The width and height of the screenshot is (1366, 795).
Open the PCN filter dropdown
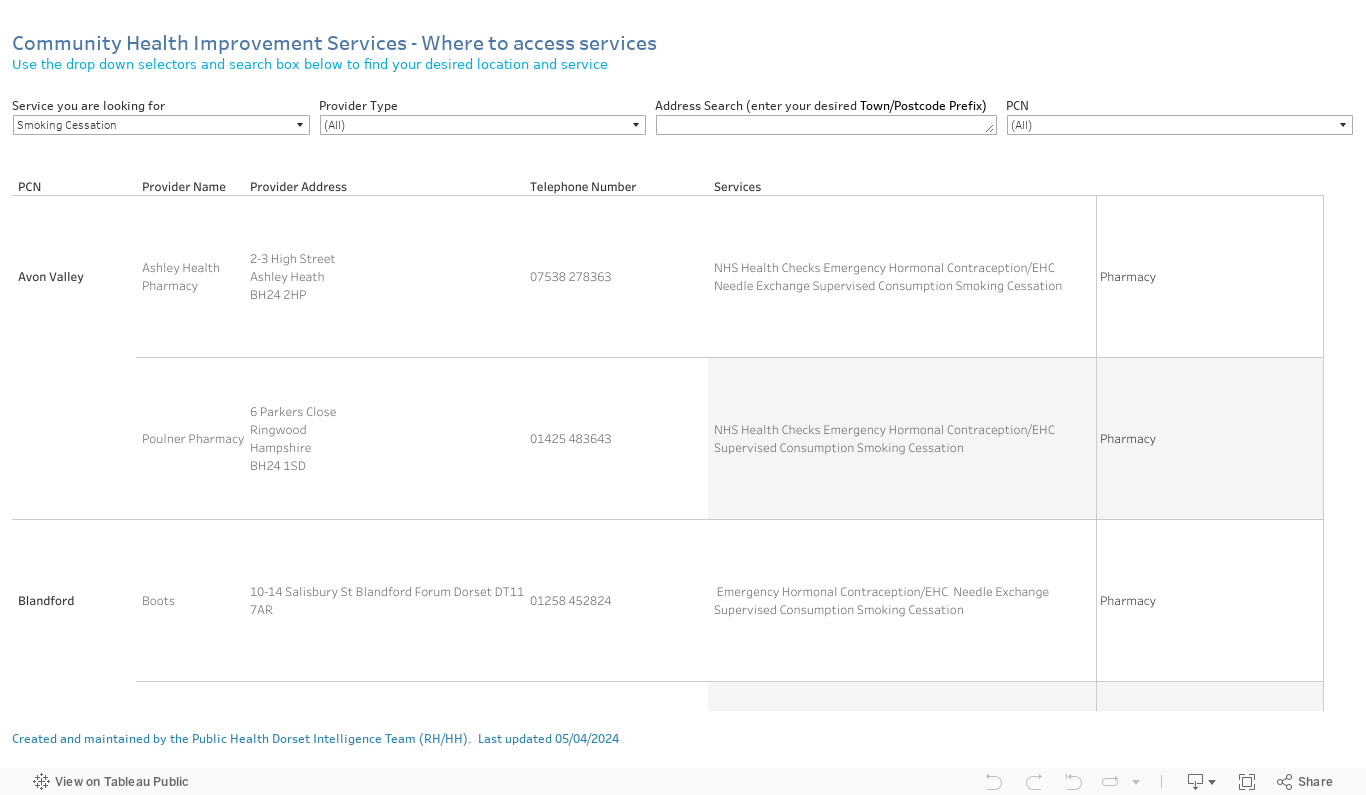[x=1180, y=125]
